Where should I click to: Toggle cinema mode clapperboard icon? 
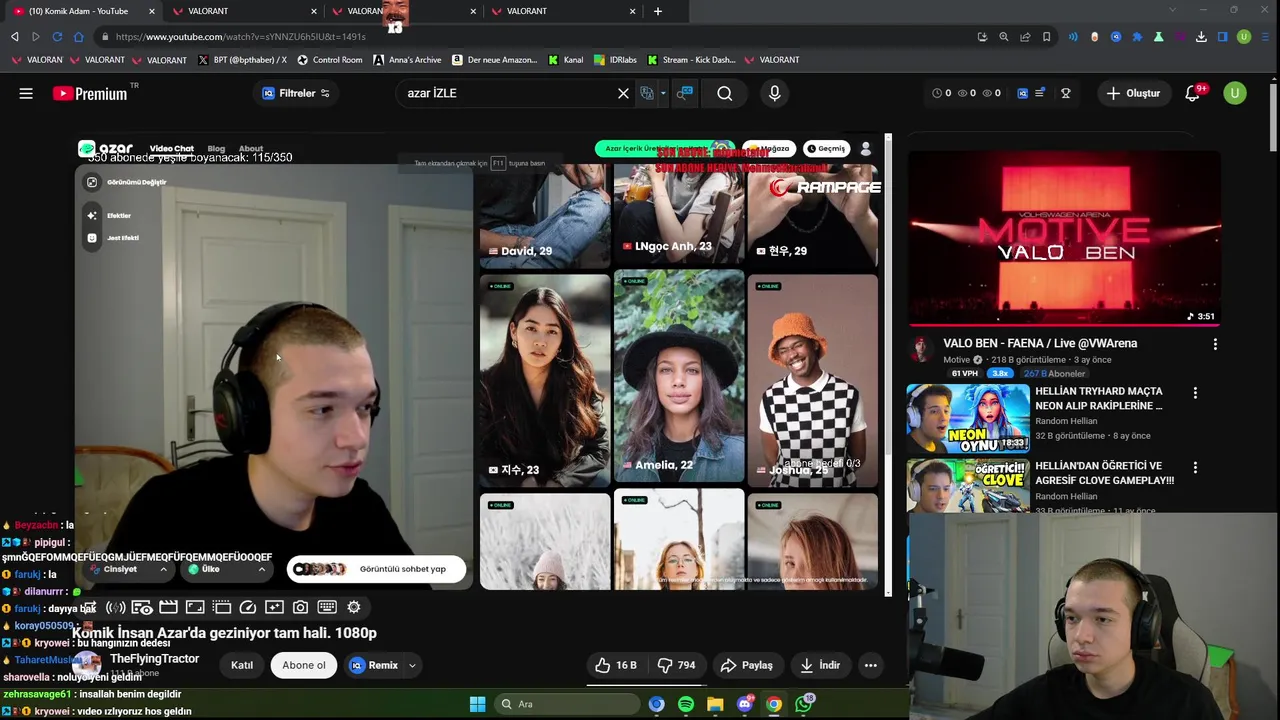tap(168, 607)
